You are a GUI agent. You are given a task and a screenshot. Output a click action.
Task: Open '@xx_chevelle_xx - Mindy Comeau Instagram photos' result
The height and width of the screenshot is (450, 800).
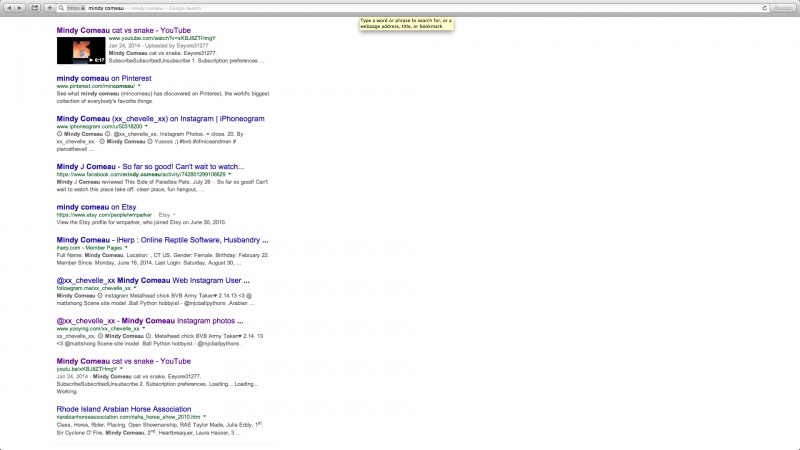tap(150, 320)
